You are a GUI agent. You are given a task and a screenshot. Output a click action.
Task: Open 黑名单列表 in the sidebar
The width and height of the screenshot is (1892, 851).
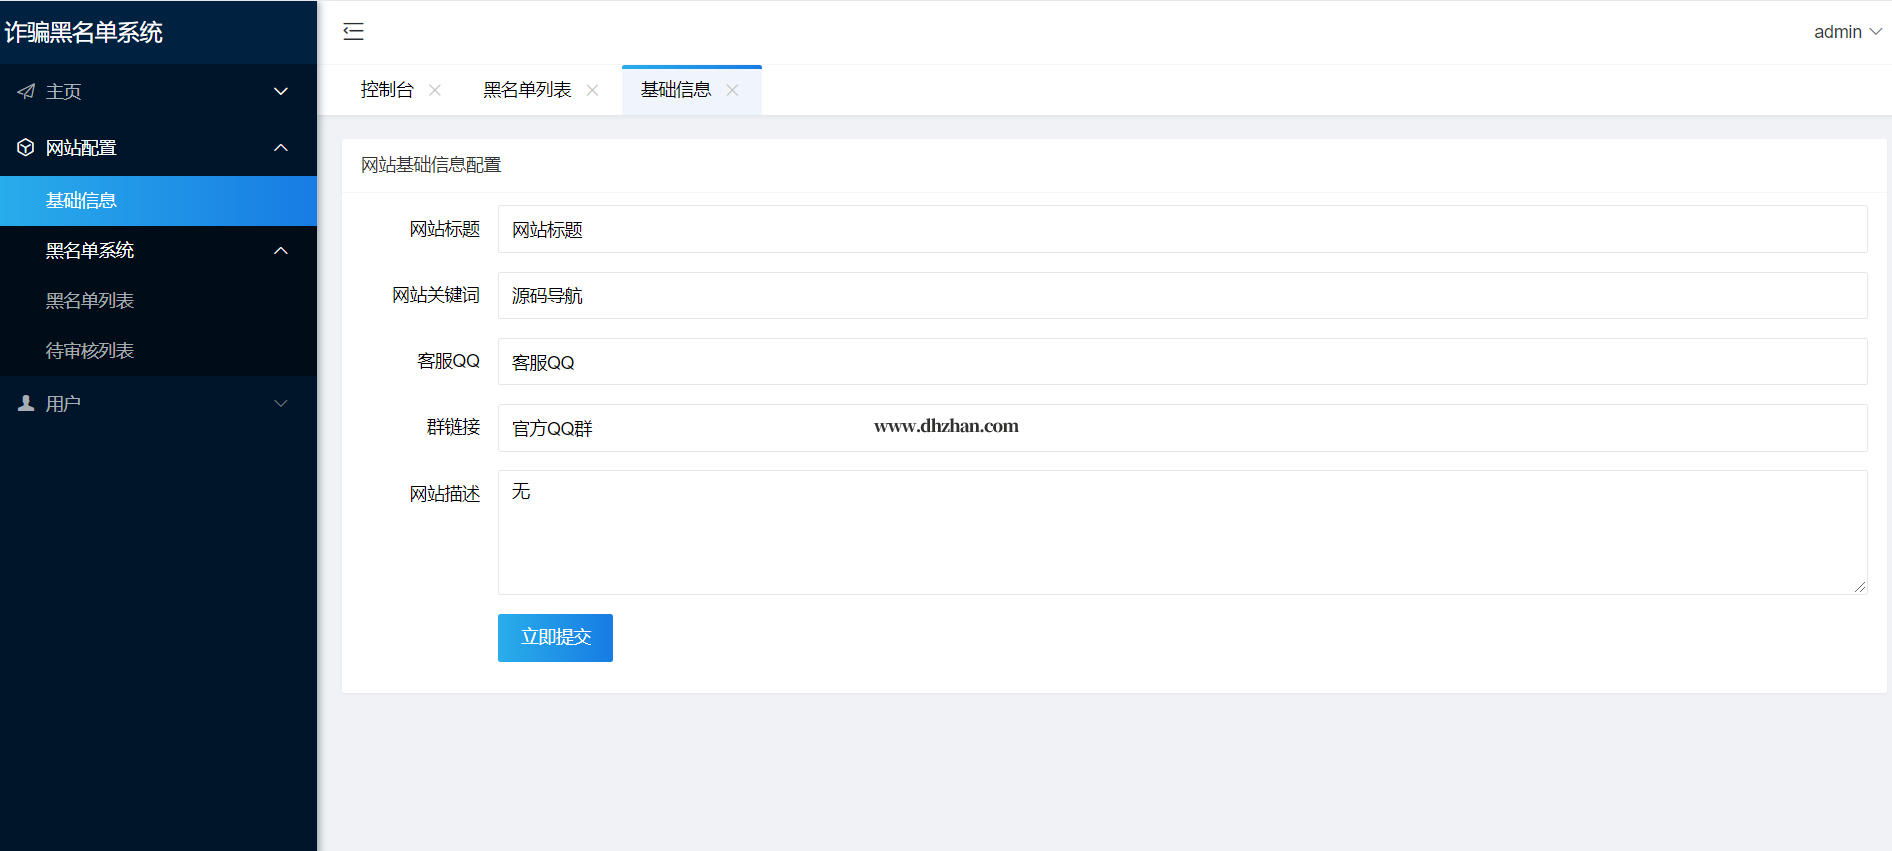pyautogui.click(x=90, y=301)
